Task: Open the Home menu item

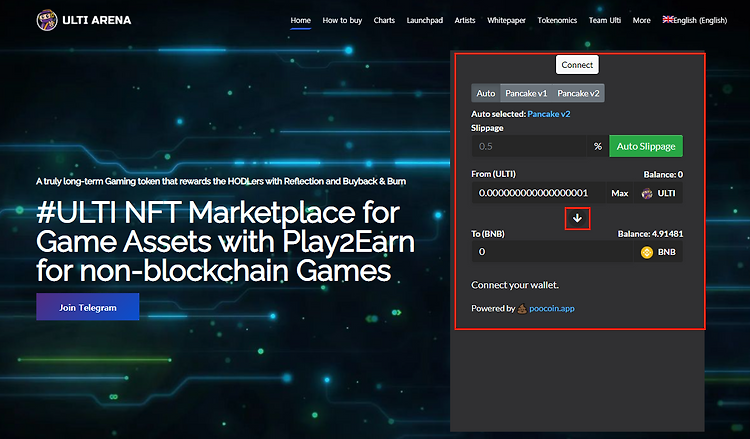Action: [x=300, y=20]
